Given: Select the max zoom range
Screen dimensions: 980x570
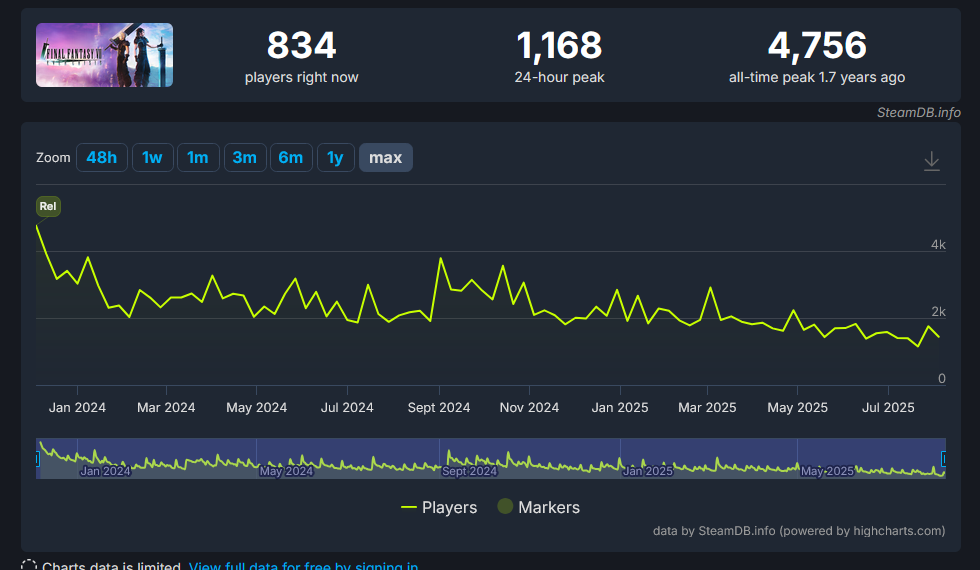Looking at the screenshot, I should click(386, 158).
